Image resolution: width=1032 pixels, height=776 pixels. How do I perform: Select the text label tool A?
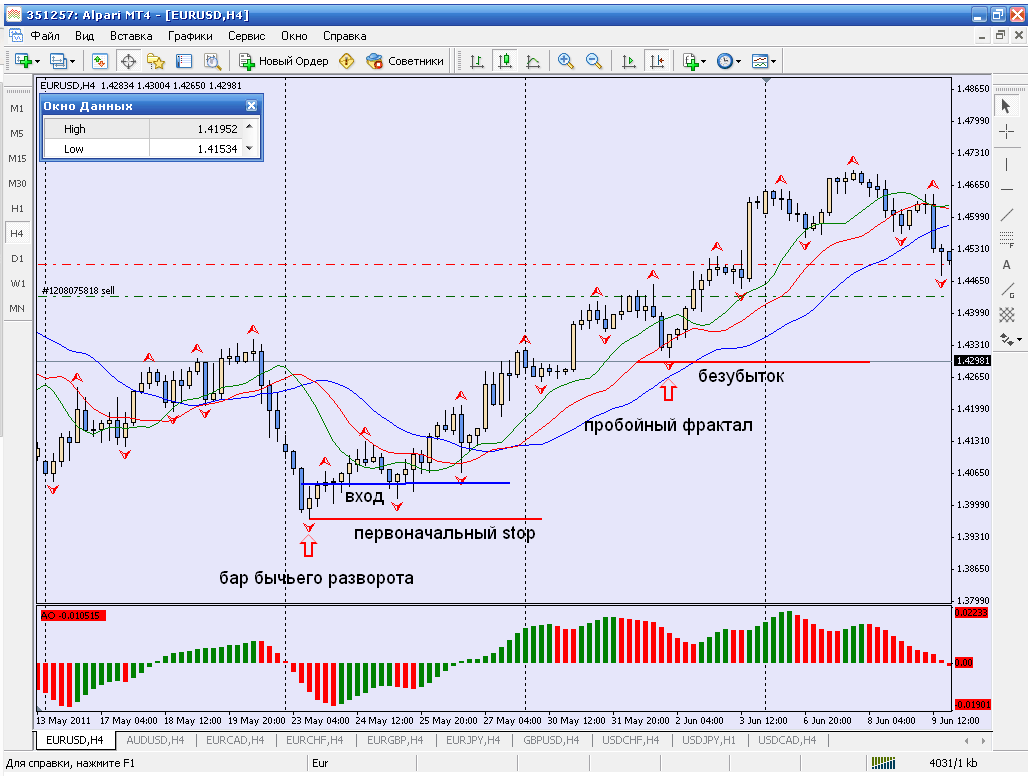coord(1006,265)
